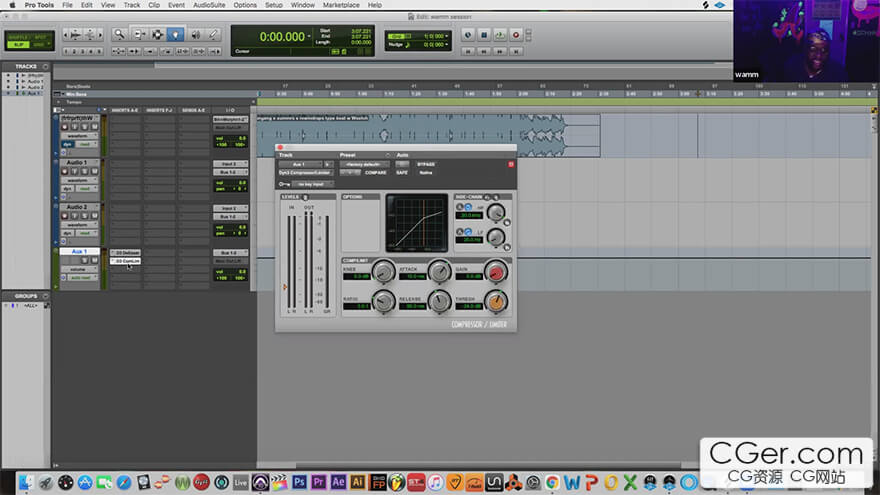Viewport: 880px width, 495px height.
Task: Open the Aux 1 input bus selector
Action: [230, 253]
